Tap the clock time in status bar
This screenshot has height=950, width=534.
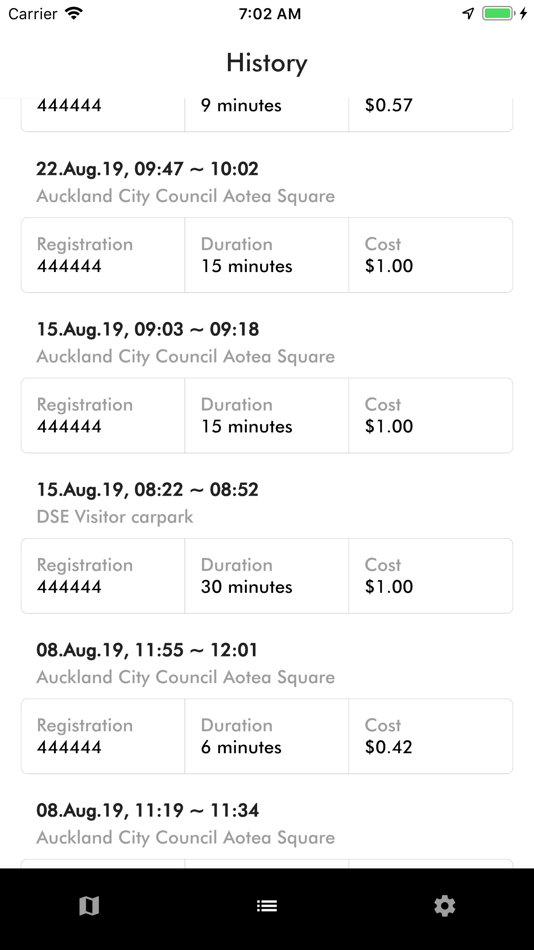pos(270,13)
